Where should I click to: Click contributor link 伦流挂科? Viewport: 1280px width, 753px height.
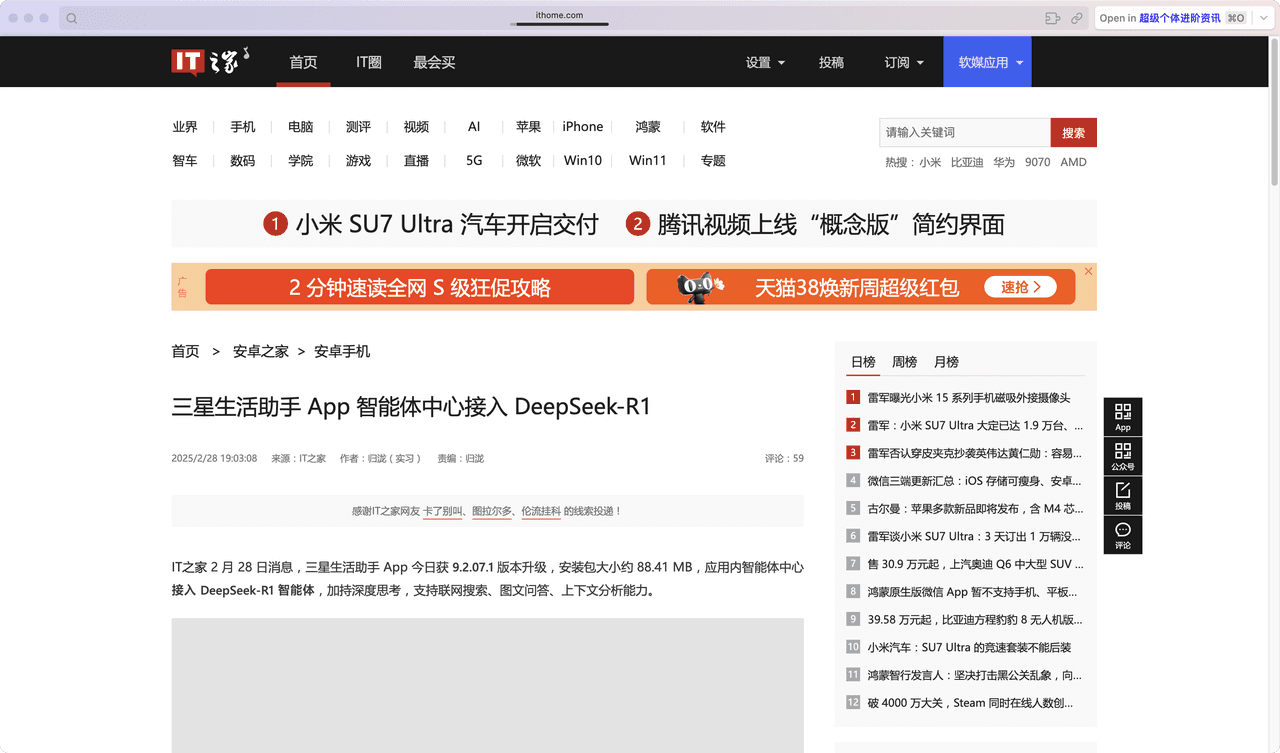click(x=541, y=511)
